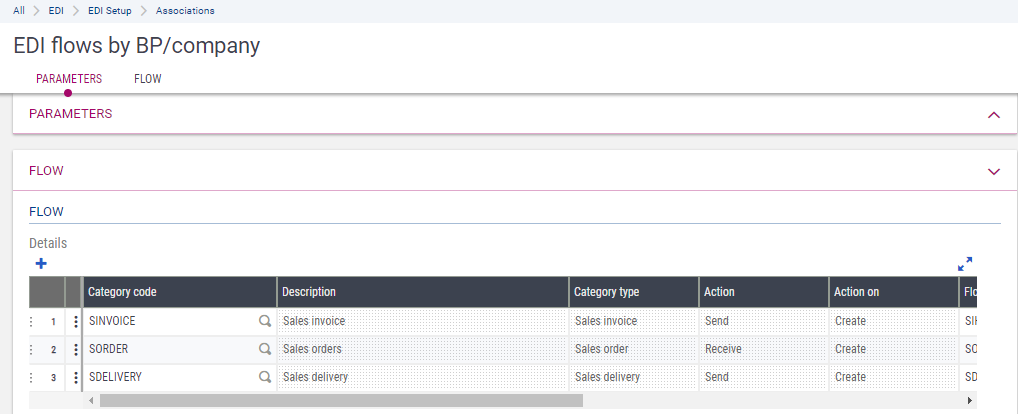Open lookup magnifier for SDELIVERY category code
This screenshot has width=1018, height=414.
(265, 377)
